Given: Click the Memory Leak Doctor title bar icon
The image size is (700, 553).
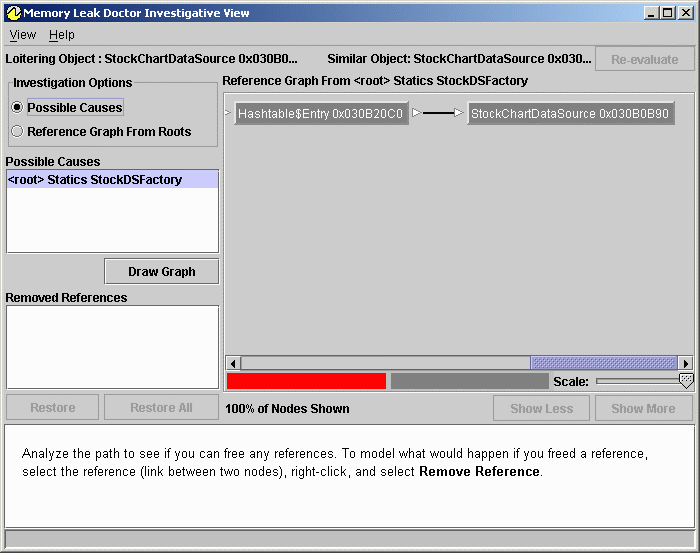Looking at the screenshot, I should click(12, 13).
